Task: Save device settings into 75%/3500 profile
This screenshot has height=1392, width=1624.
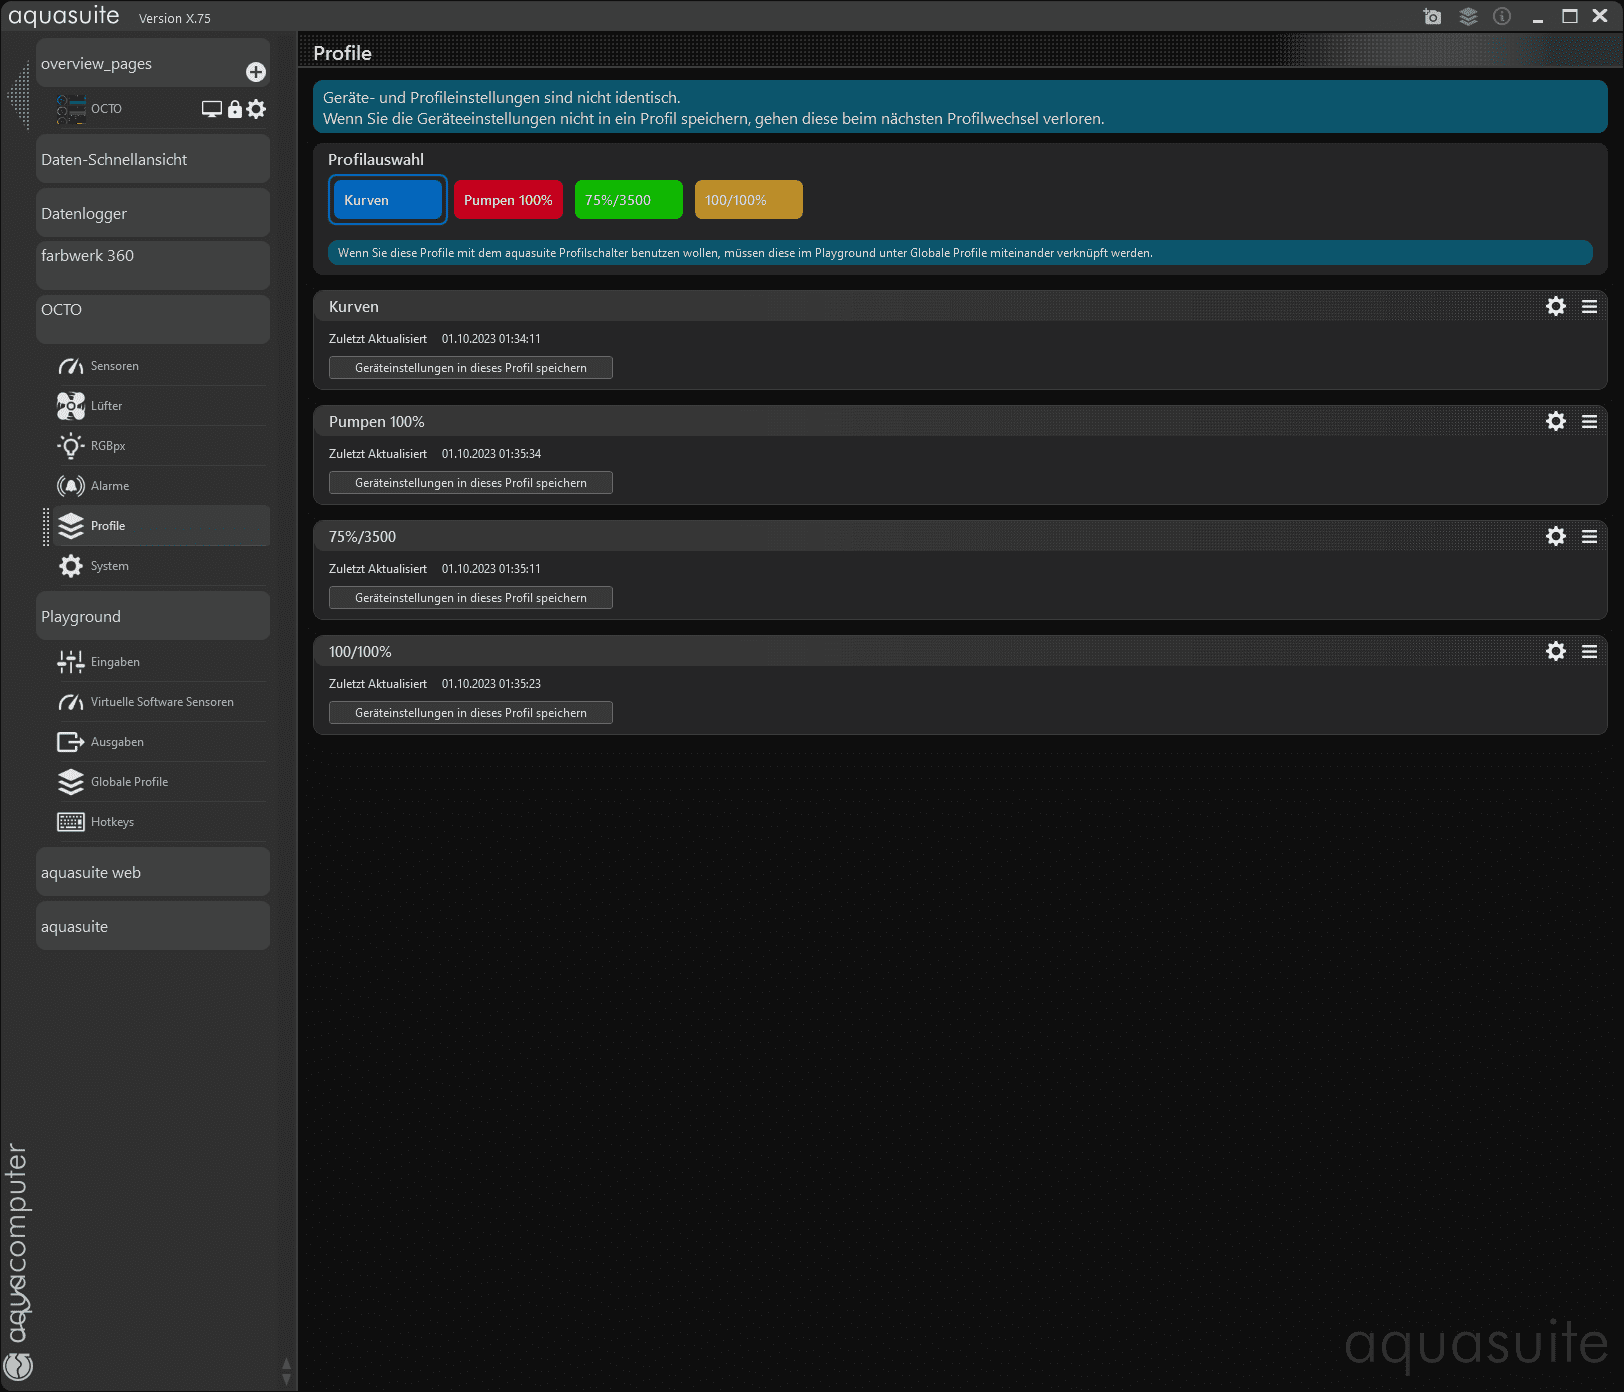Action: point(471,598)
